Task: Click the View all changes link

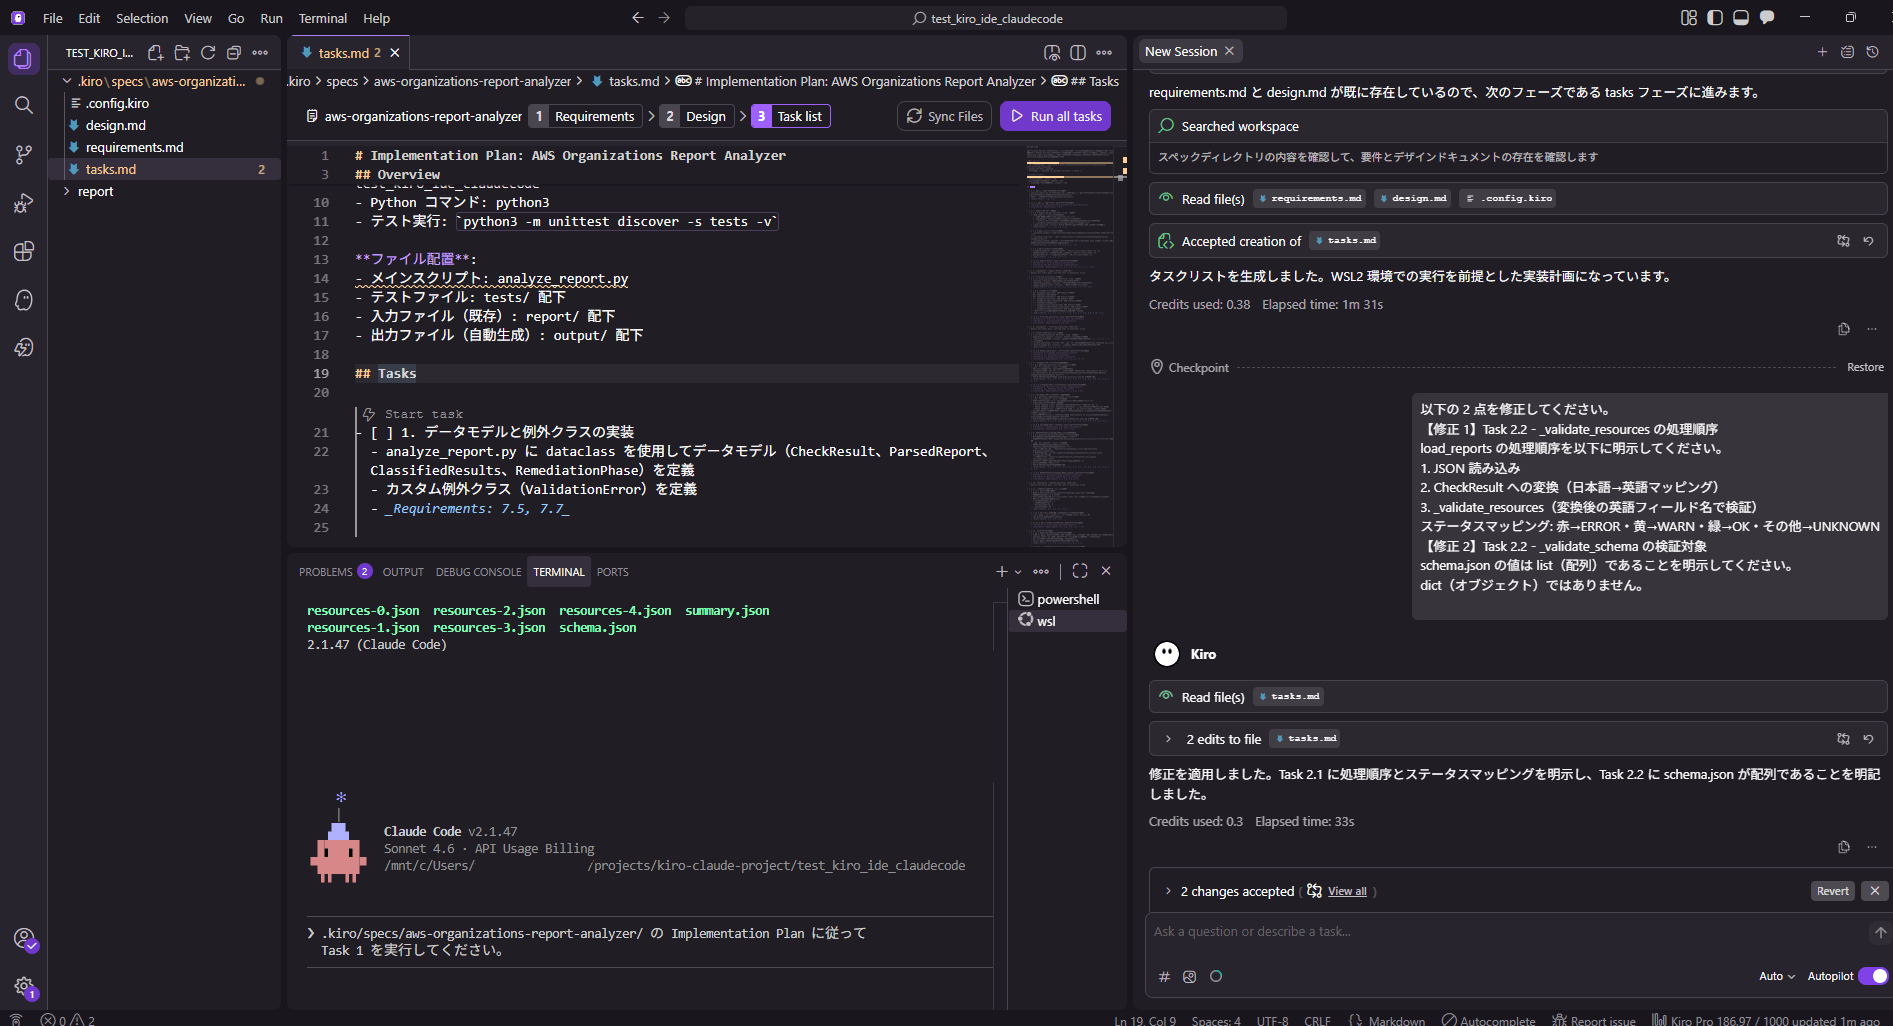Action: [1346, 891]
